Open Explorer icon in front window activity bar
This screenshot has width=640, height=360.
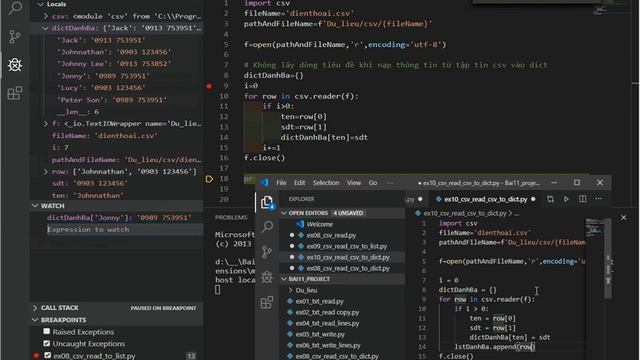[x=267, y=202]
